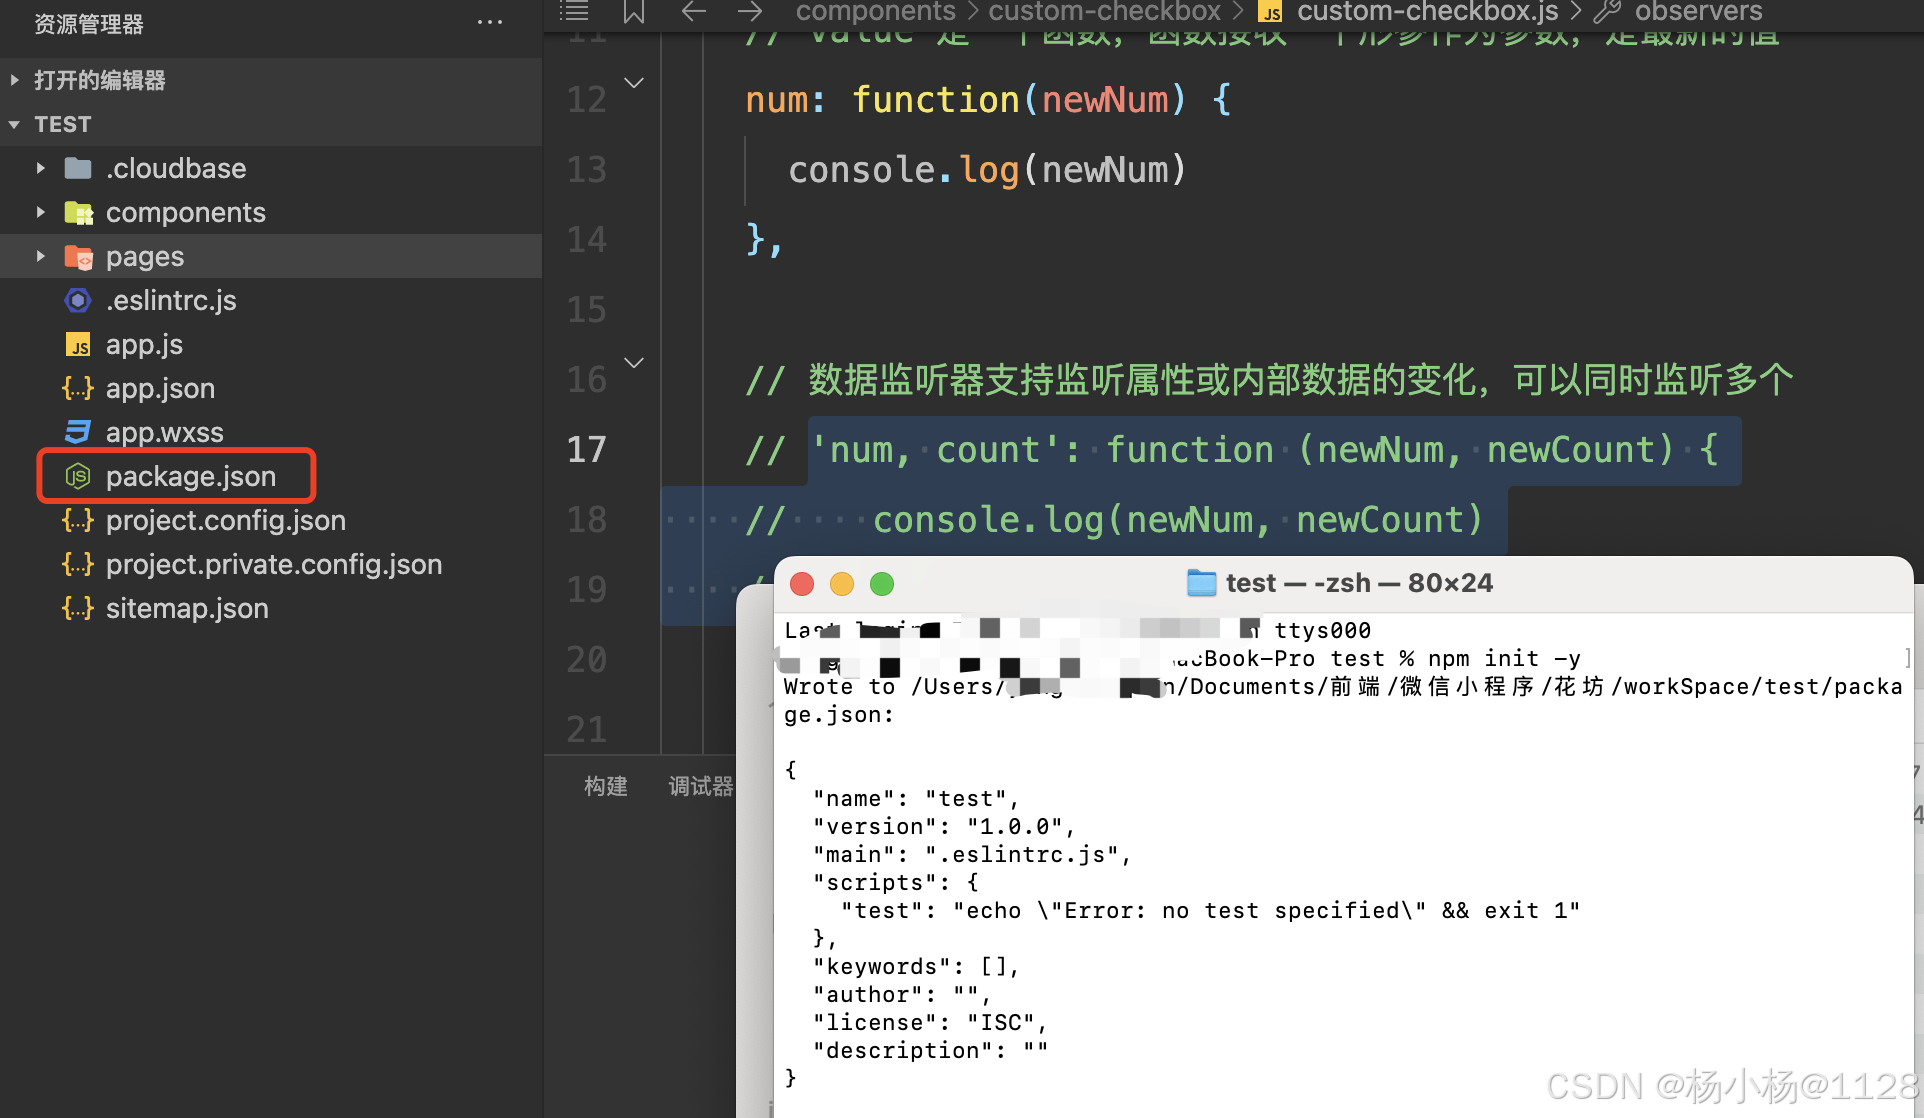Click the wrench icon before observers
The width and height of the screenshot is (1924, 1118).
pyautogui.click(x=1607, y=11)
